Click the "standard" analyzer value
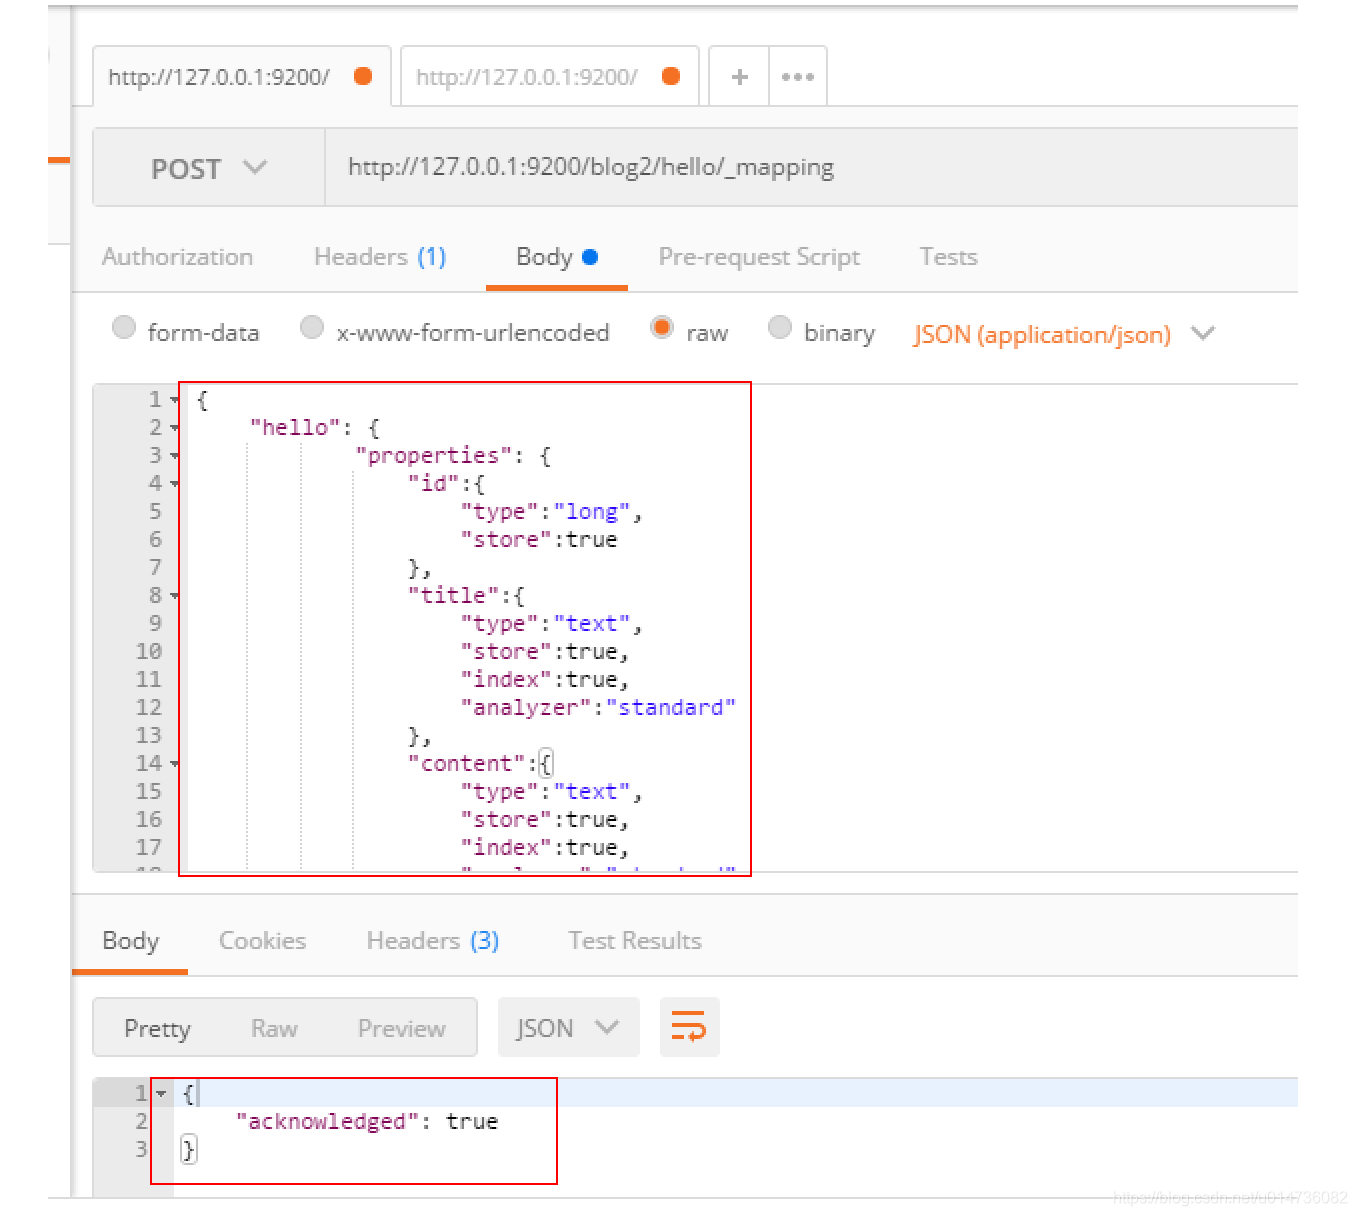Image resolution: width=1357 pixels, height=1216 pixels. click(x=671, y=708)
